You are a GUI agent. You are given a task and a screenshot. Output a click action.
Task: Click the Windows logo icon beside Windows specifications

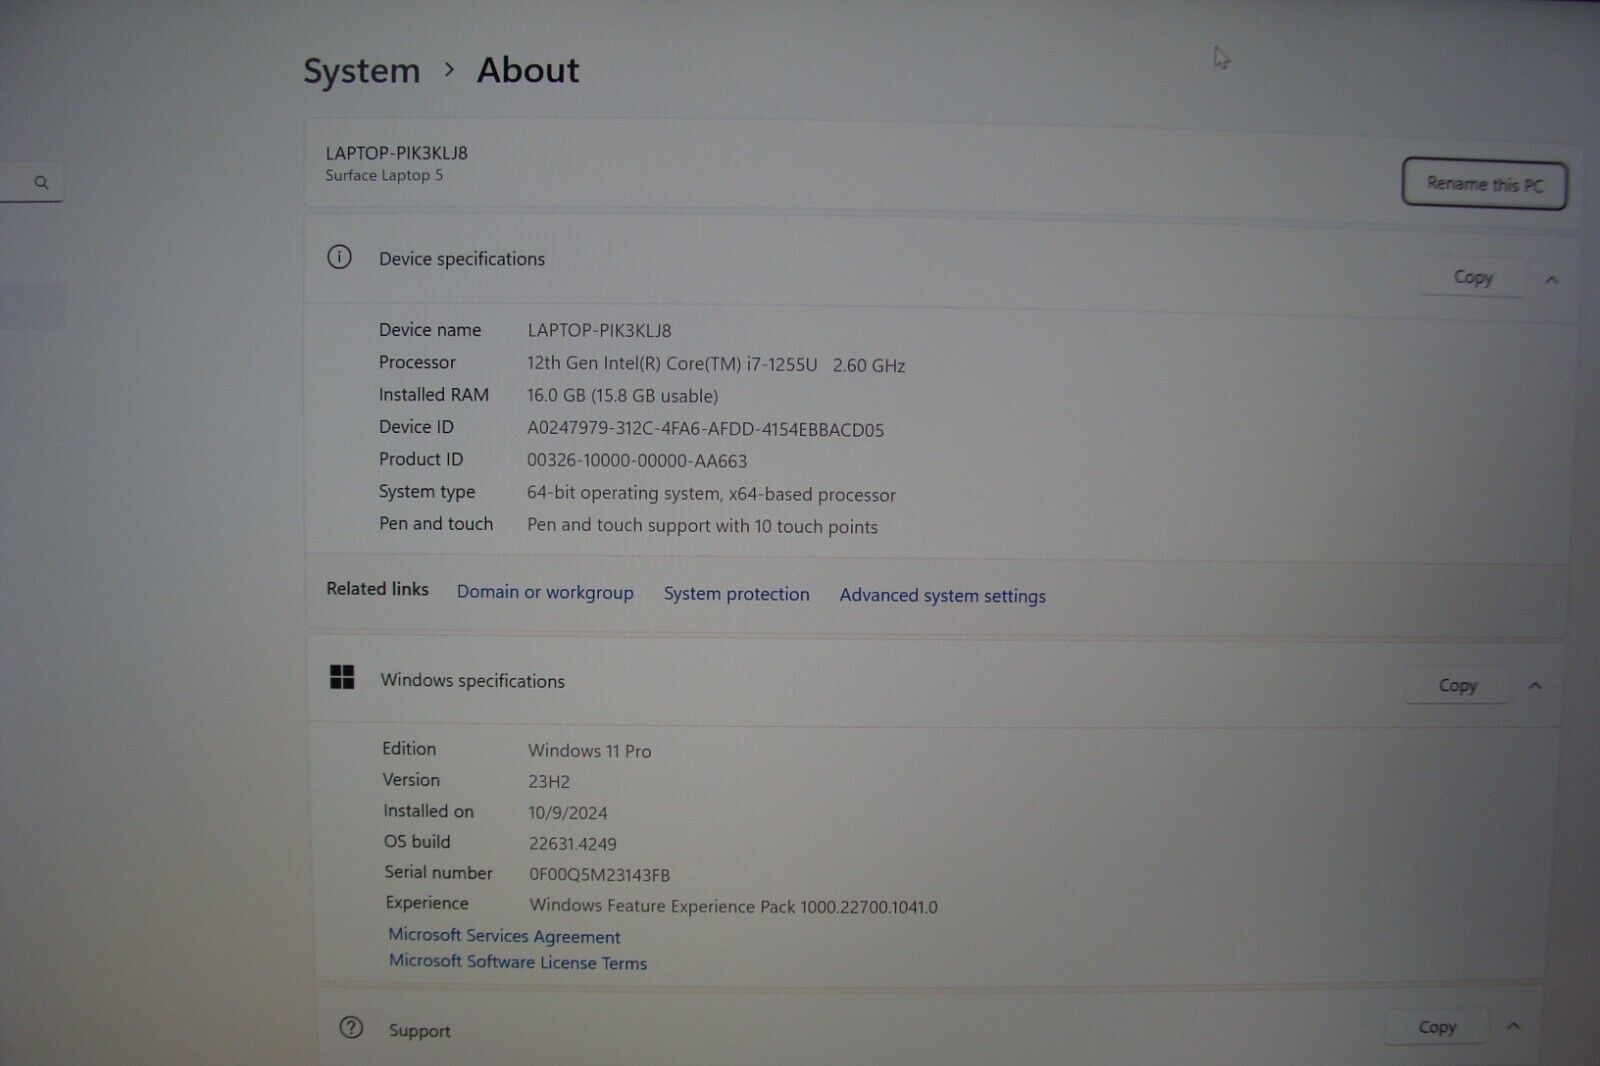342,677
